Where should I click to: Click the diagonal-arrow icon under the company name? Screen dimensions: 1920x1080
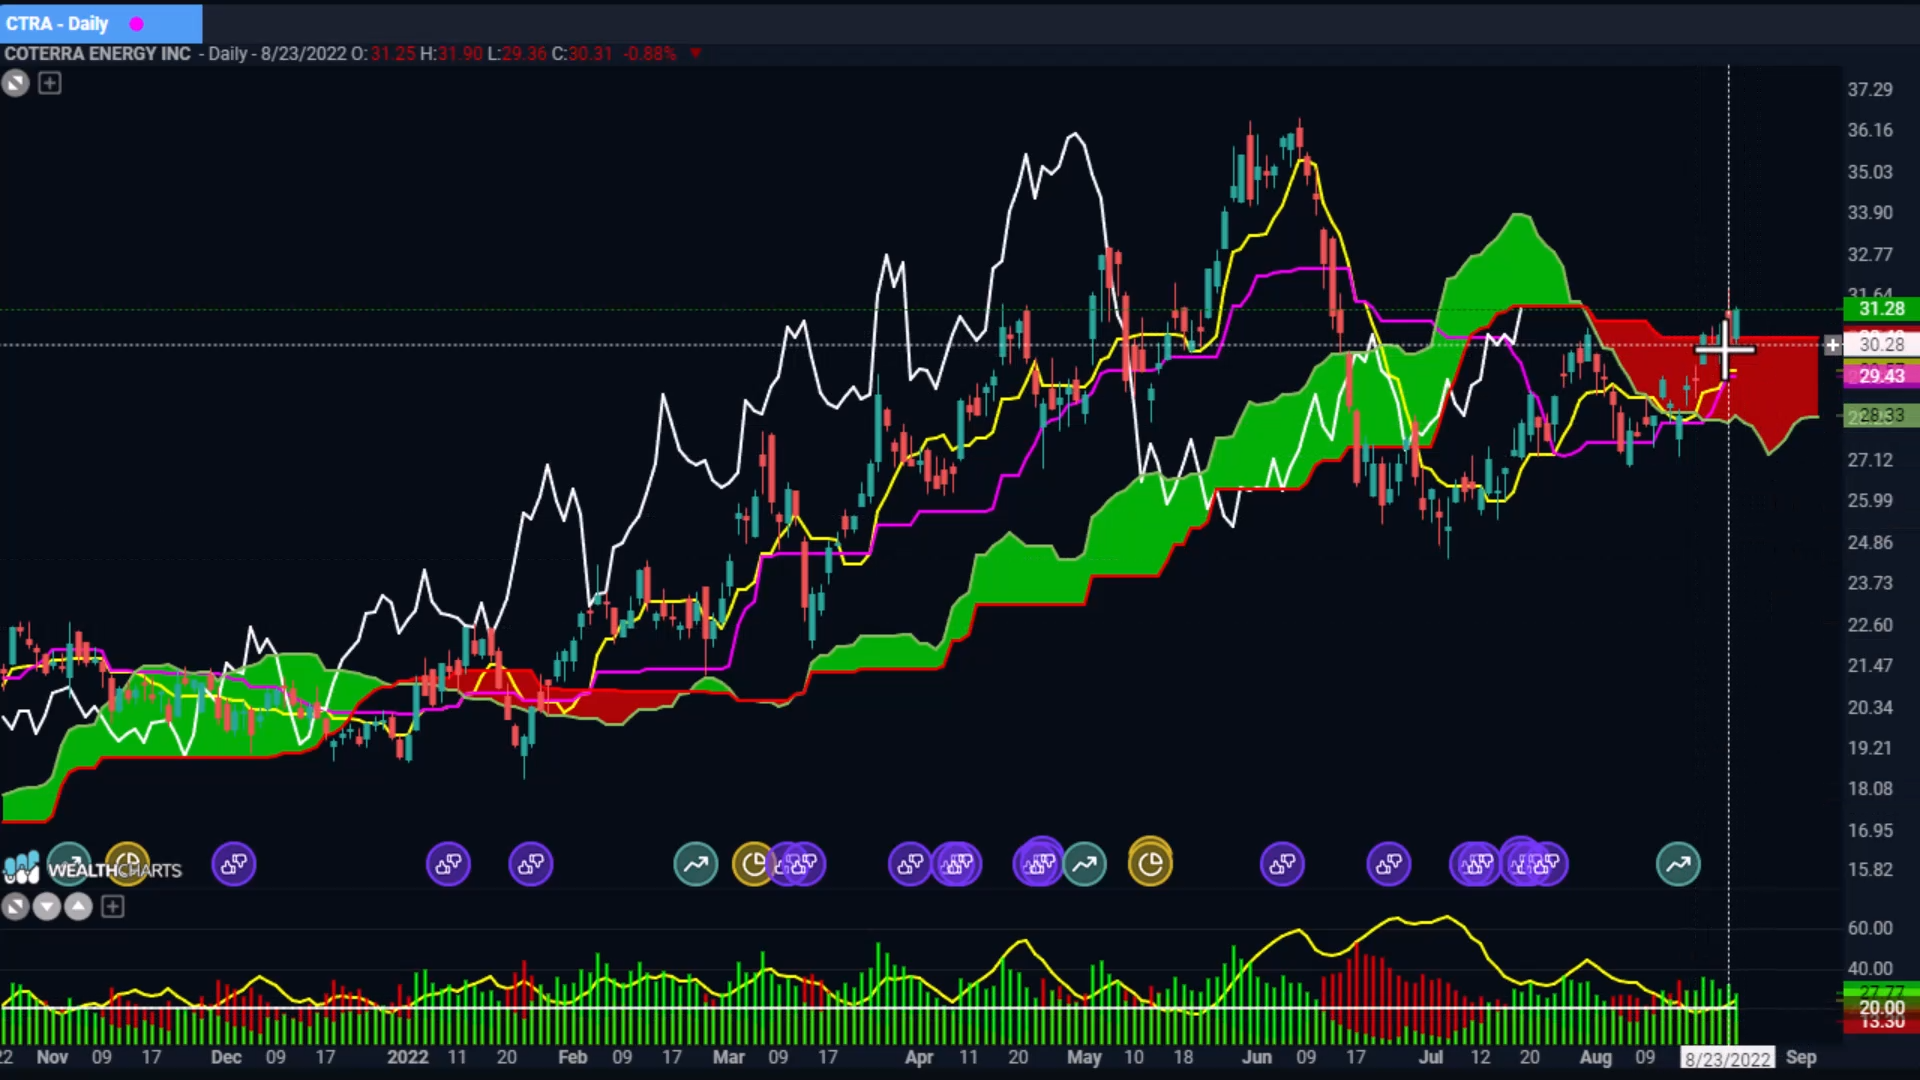point(15,84)
